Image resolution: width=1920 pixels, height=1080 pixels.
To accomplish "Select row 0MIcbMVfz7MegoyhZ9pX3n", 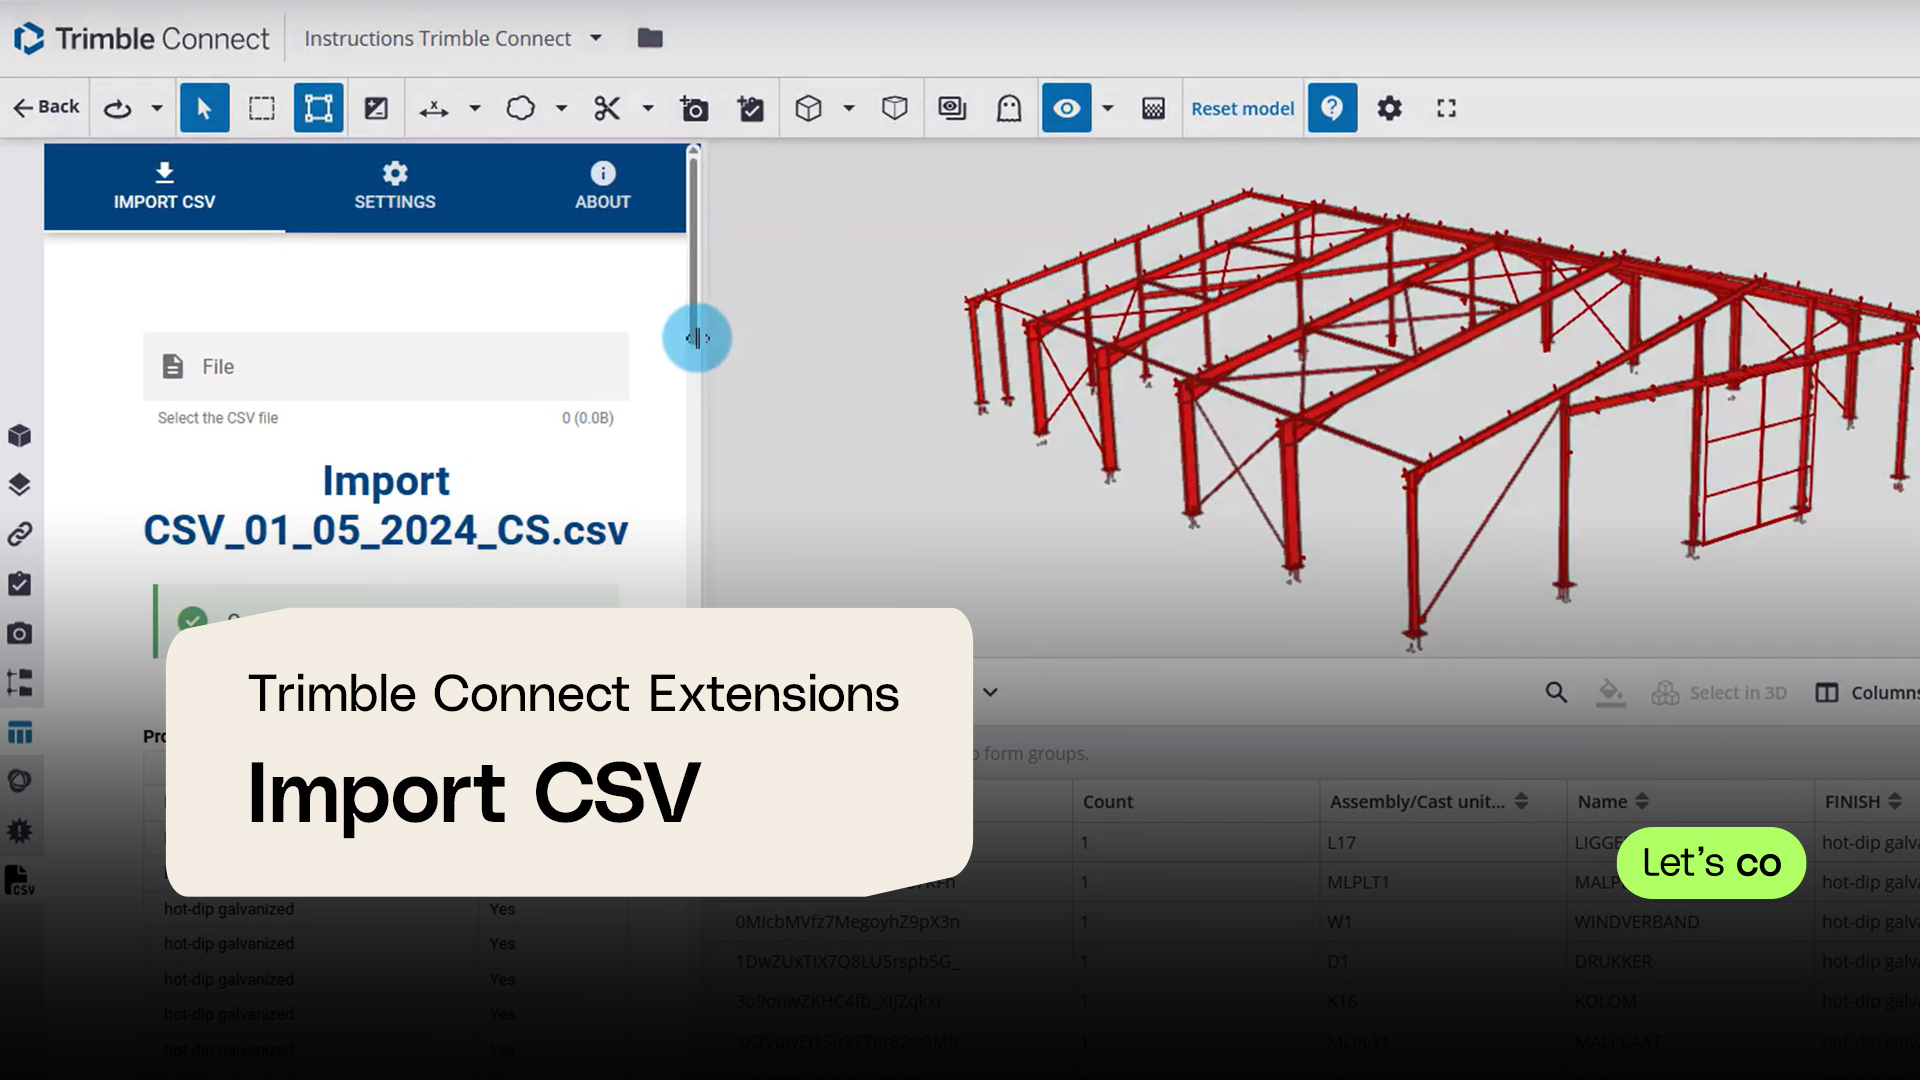I will click(x=847, y=921).
